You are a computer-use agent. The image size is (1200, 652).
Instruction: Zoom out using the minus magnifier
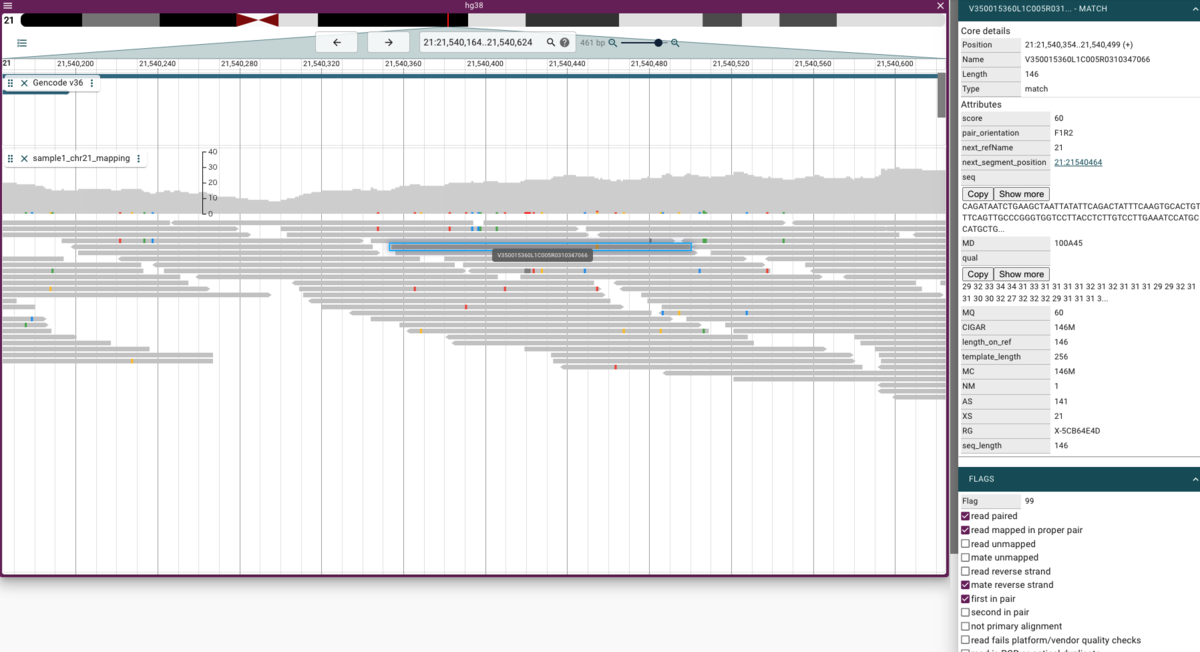click(613, 43)
